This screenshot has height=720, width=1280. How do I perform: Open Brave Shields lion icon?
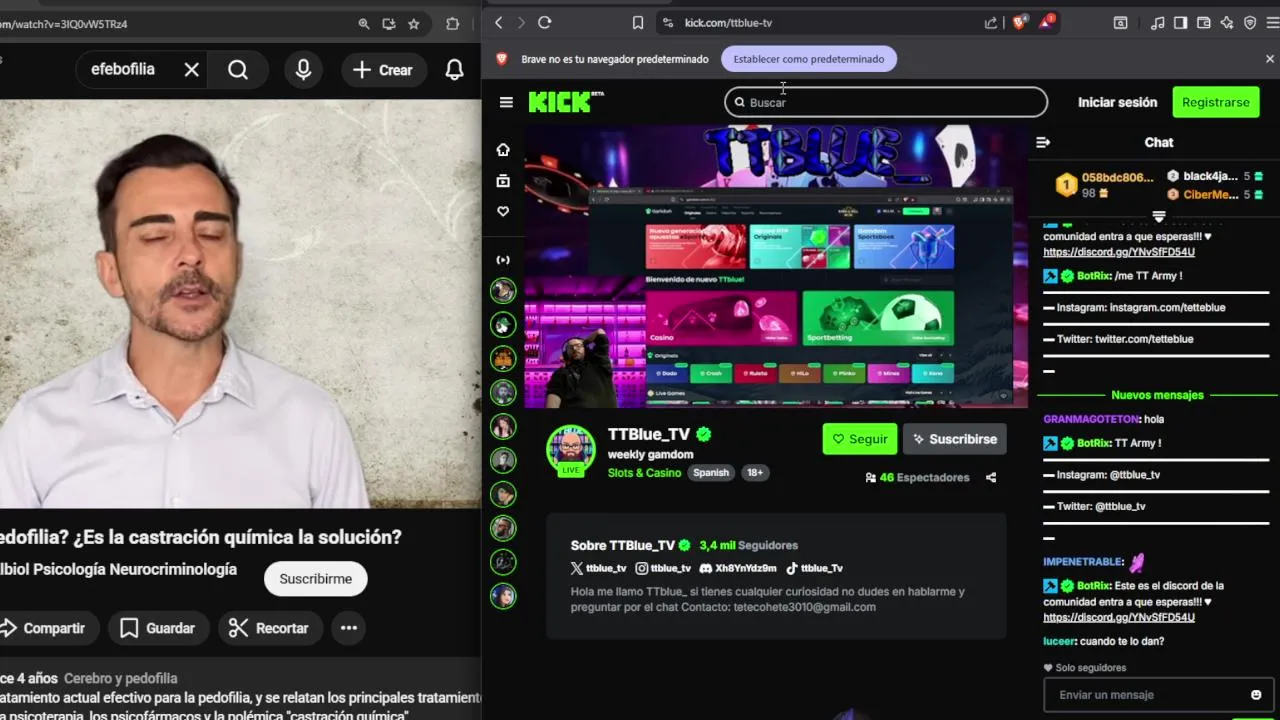(1019, 22)
